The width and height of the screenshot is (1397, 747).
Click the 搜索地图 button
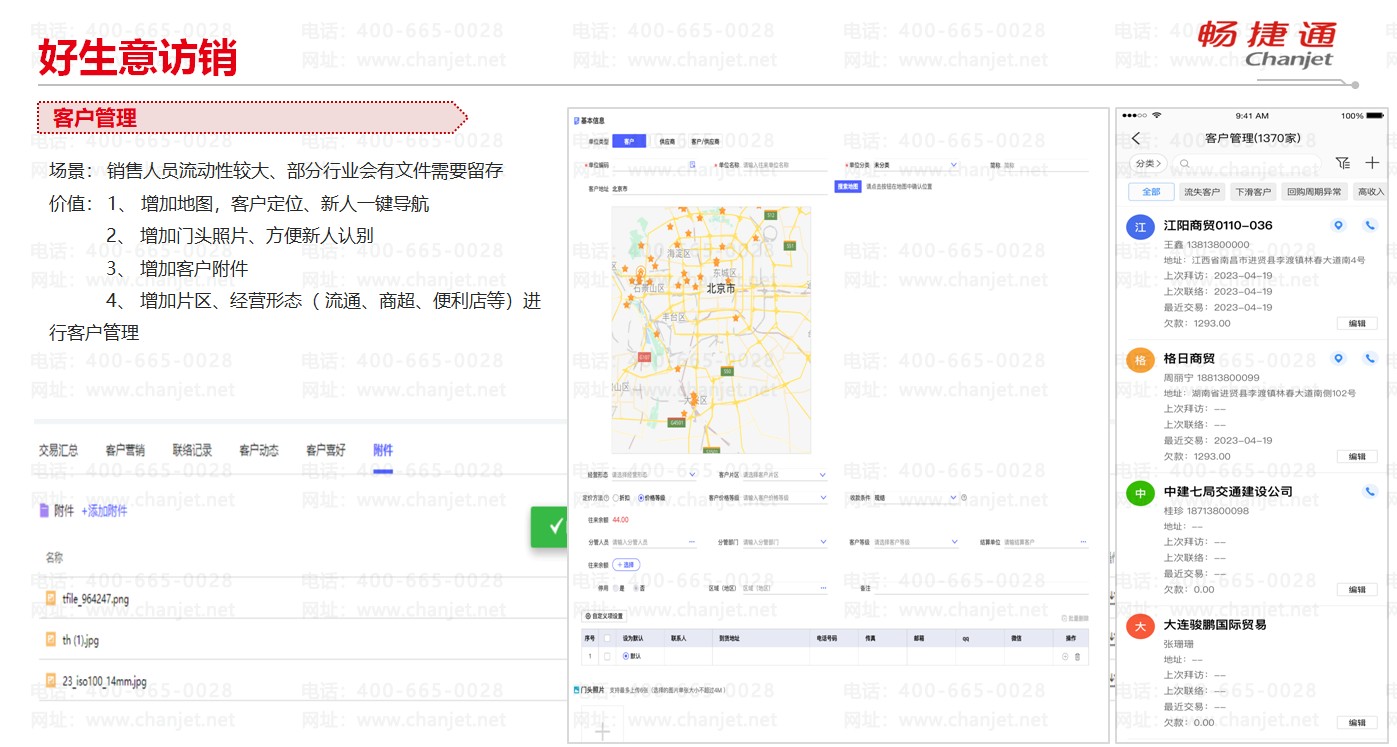[x=847, y=187]
